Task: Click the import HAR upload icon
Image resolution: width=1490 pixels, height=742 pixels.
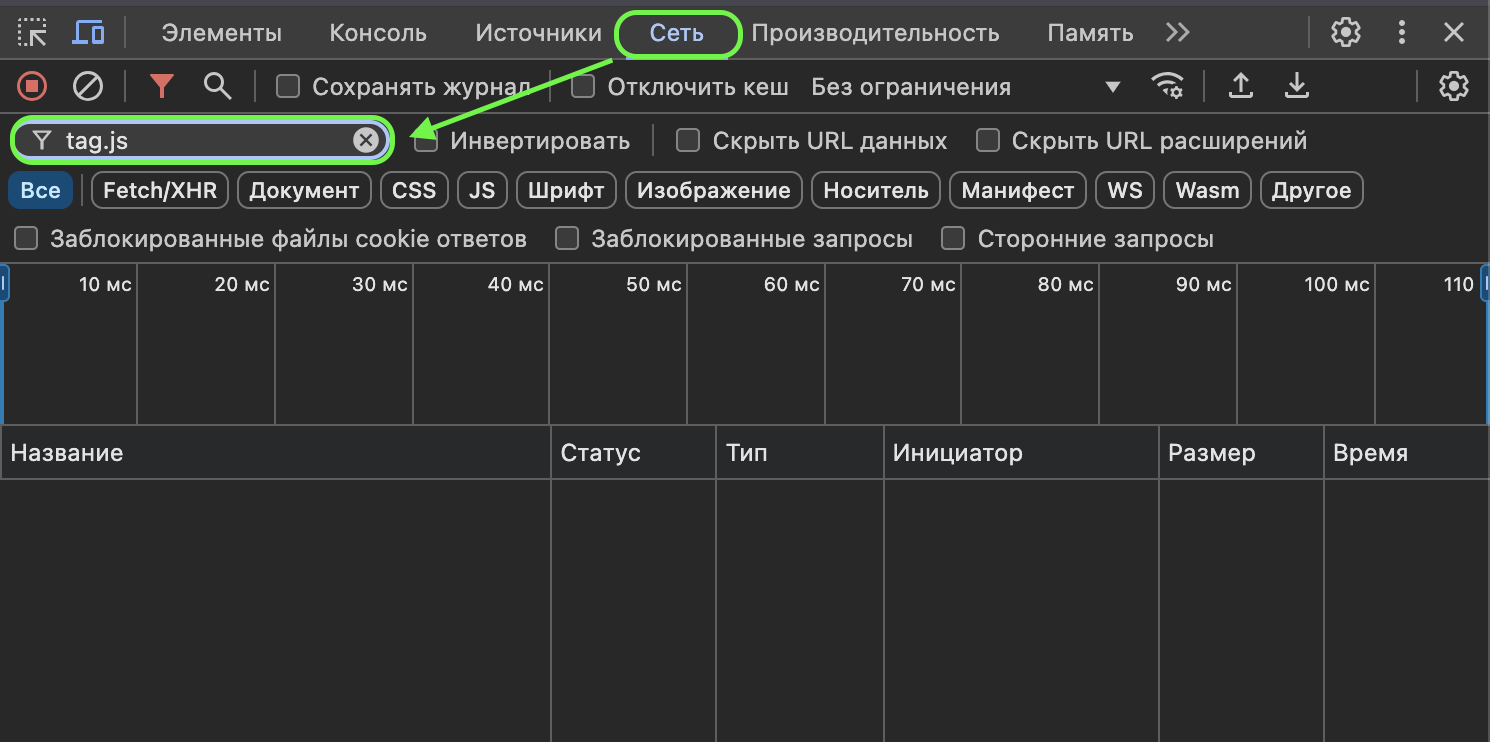Action: 1240,87
